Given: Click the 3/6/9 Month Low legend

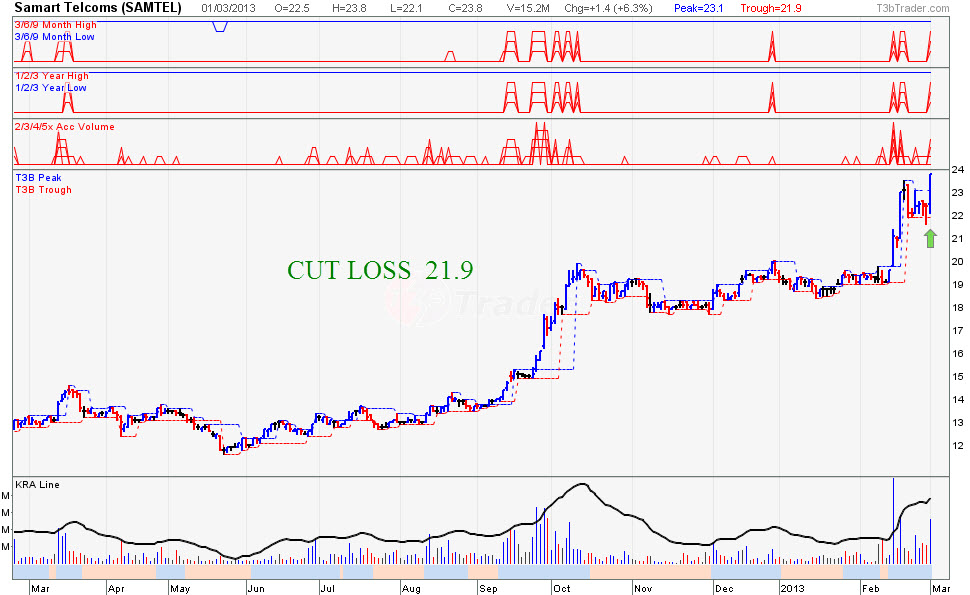Looking at the screenshot, I should click(x=54, y=36).
